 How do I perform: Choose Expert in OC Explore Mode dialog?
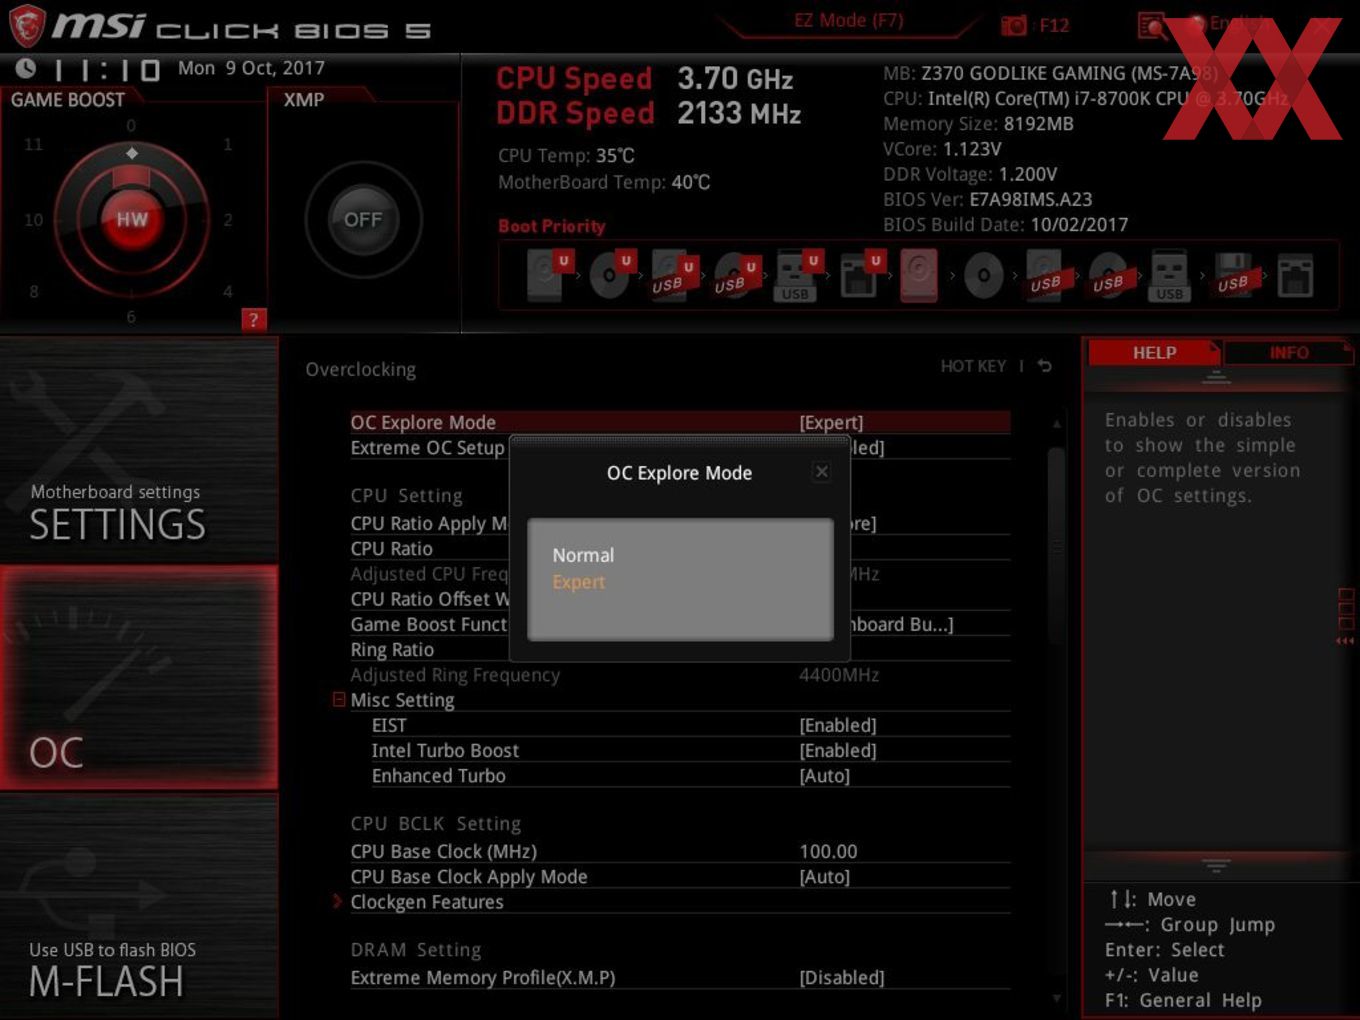coord(579,582)
